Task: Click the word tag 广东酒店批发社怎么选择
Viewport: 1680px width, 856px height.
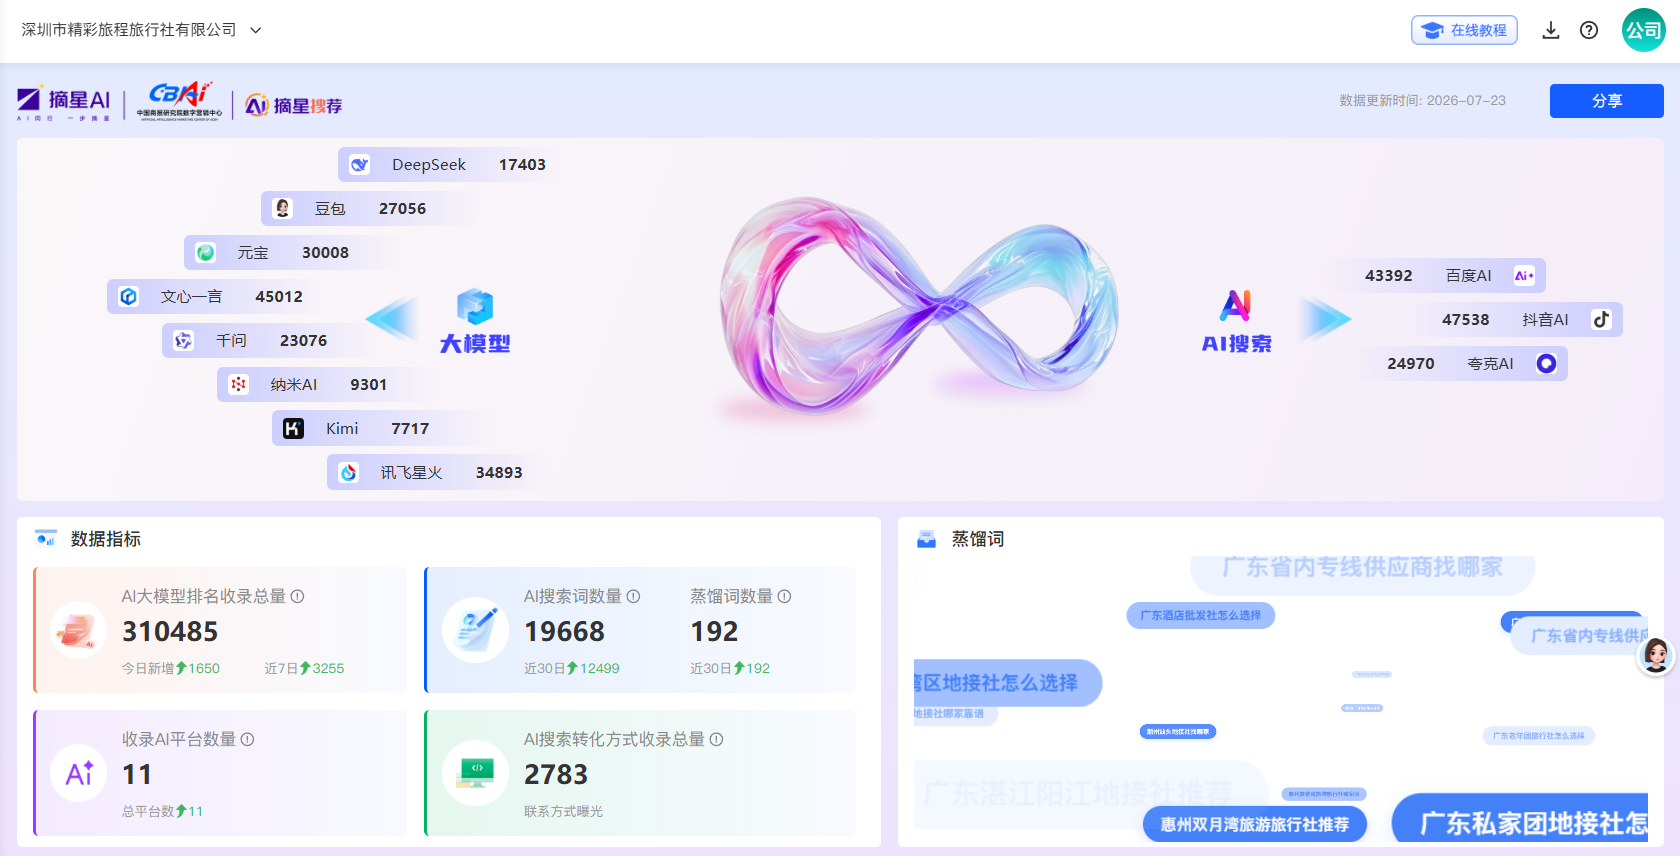Action: [1201, 615]
